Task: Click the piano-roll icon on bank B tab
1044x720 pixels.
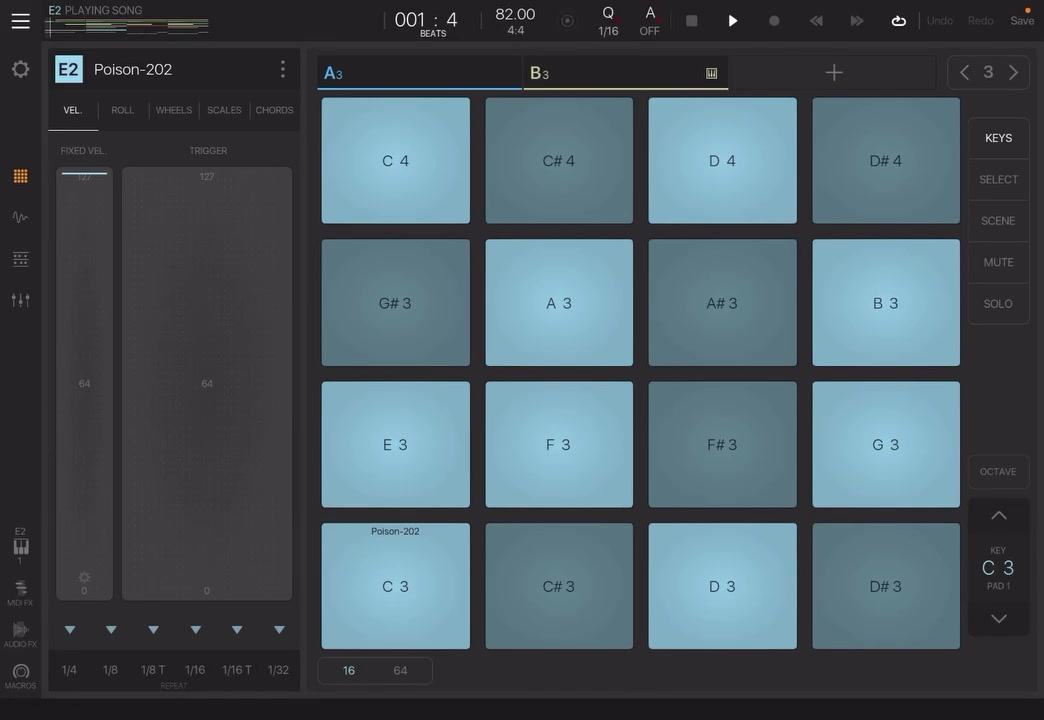Action: point(712,73)
